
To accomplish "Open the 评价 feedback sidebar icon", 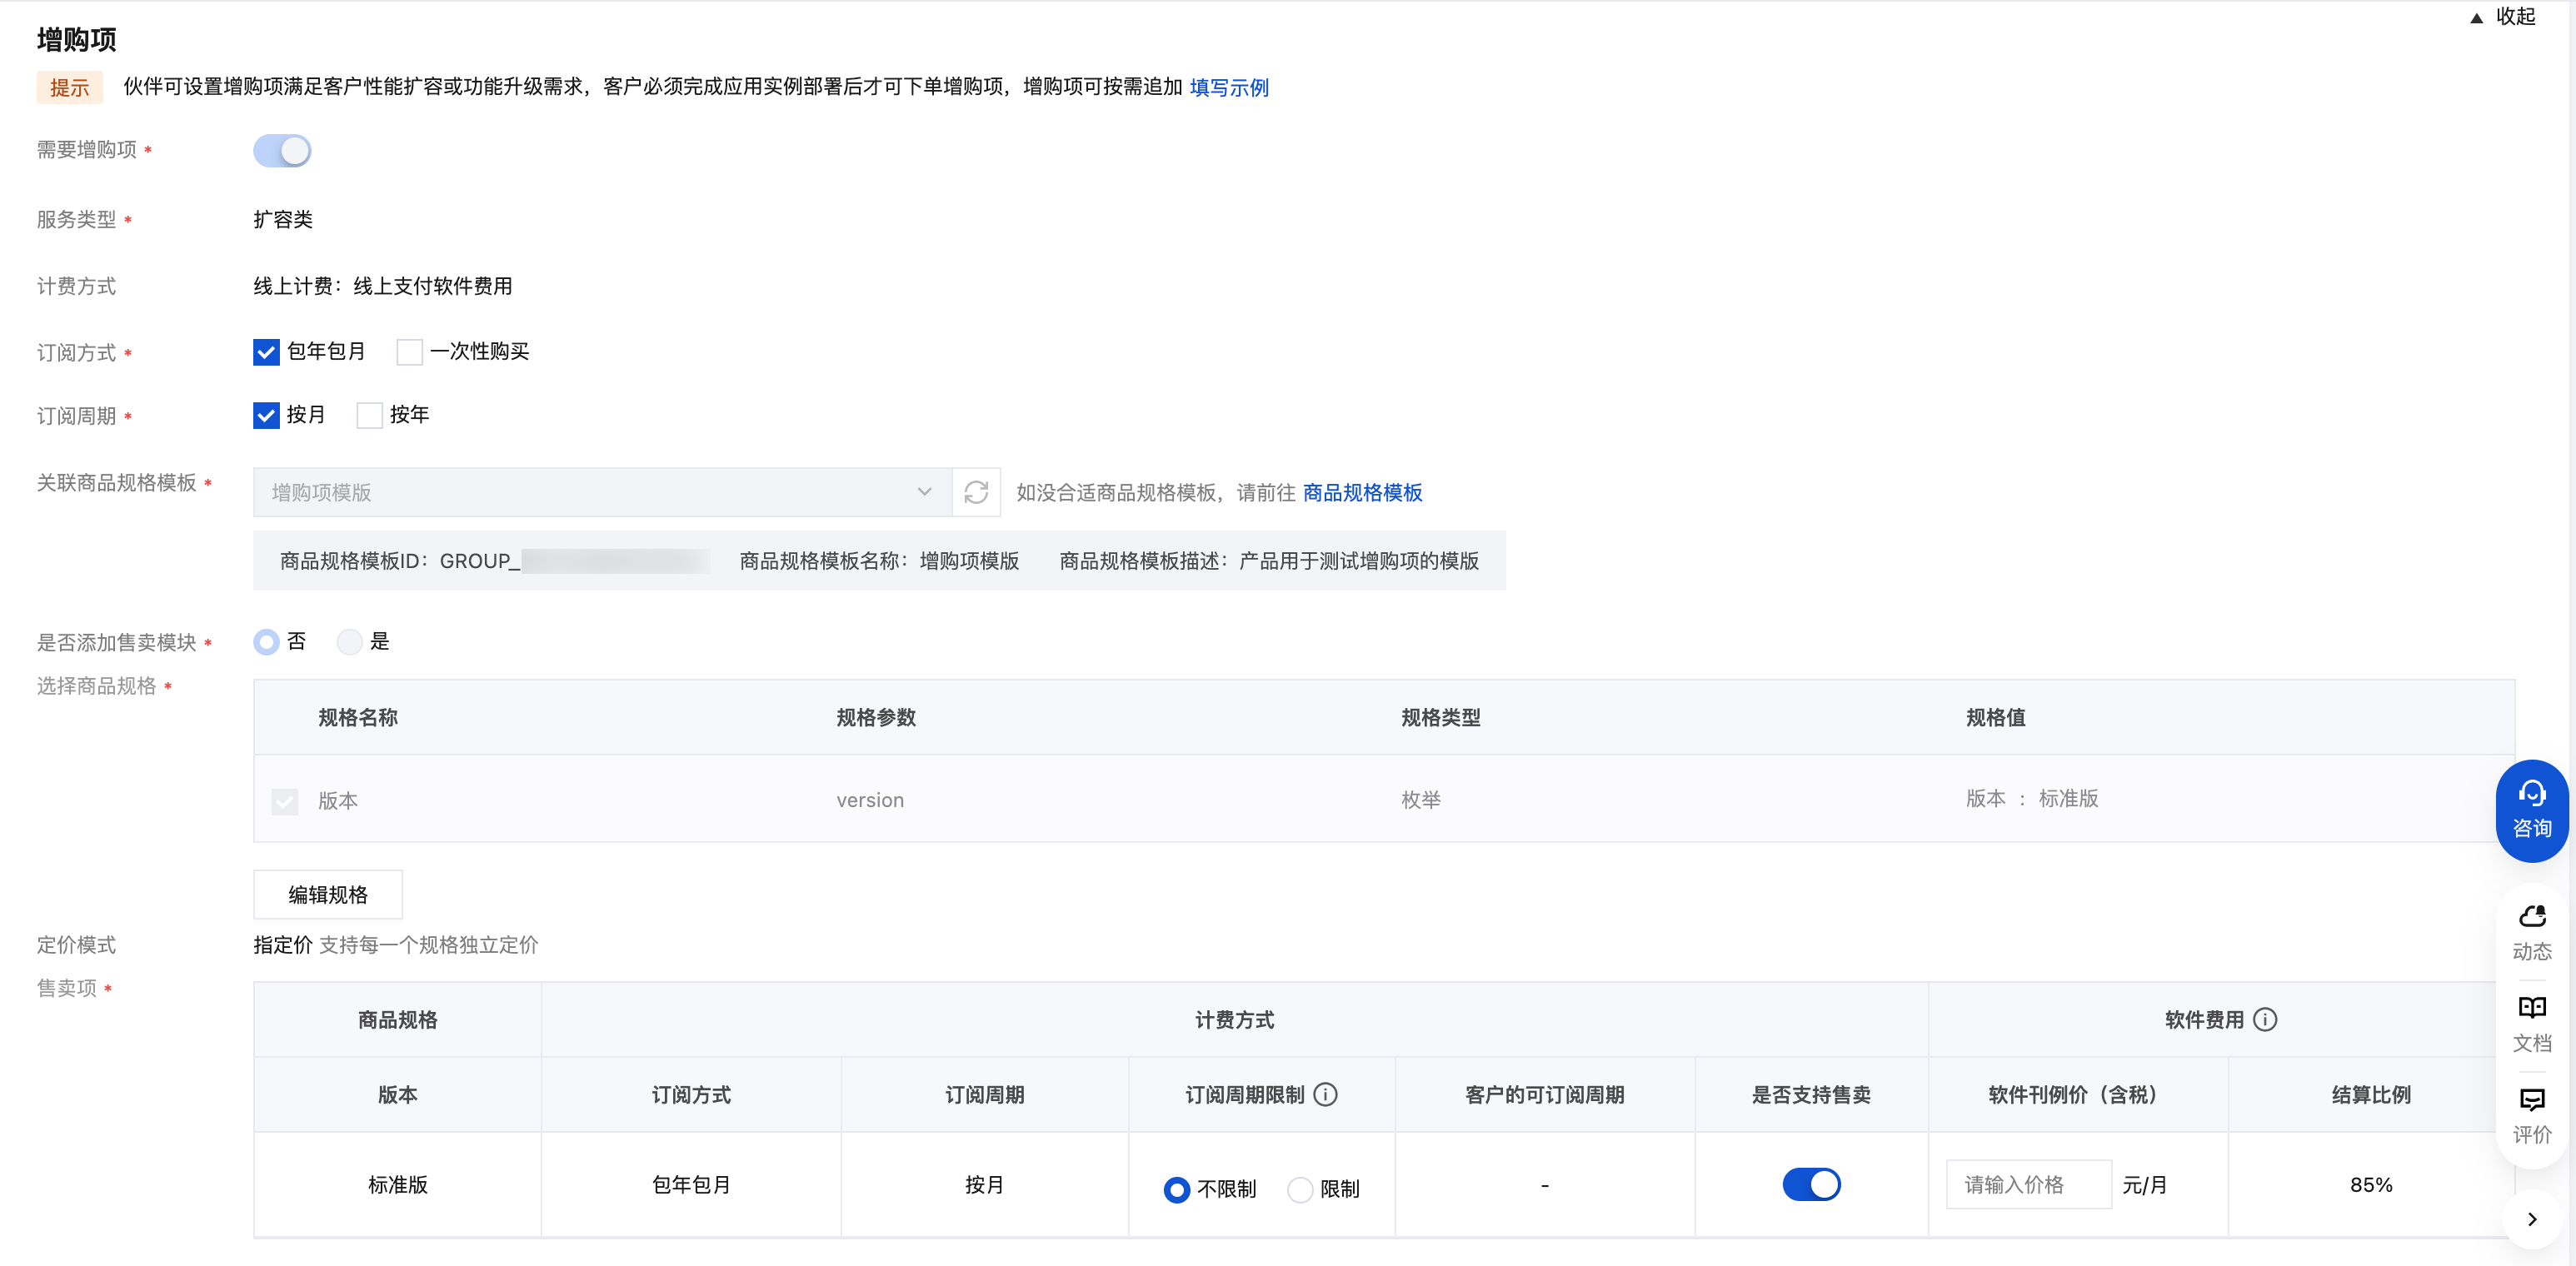I will point(2531,1115).
